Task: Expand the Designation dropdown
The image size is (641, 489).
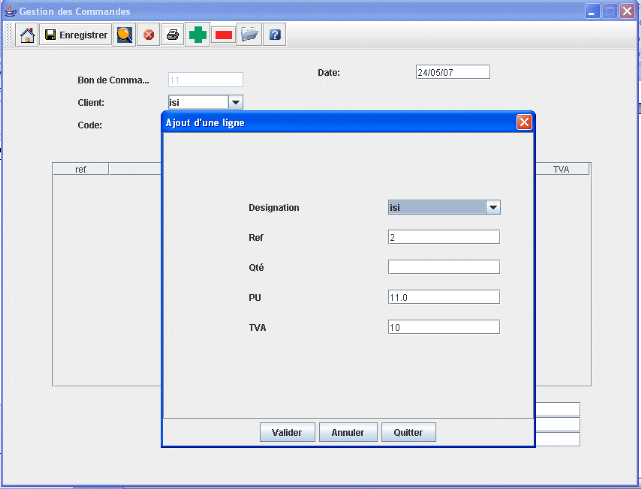Action: click(492, 207)
